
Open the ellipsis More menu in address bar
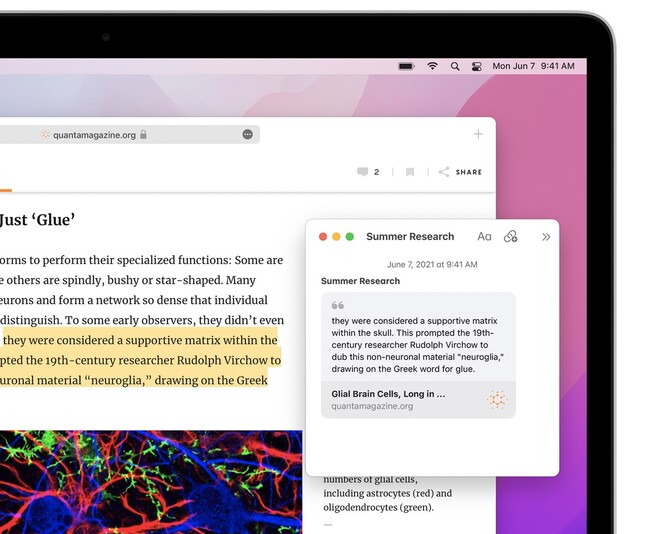coord(247,134)
